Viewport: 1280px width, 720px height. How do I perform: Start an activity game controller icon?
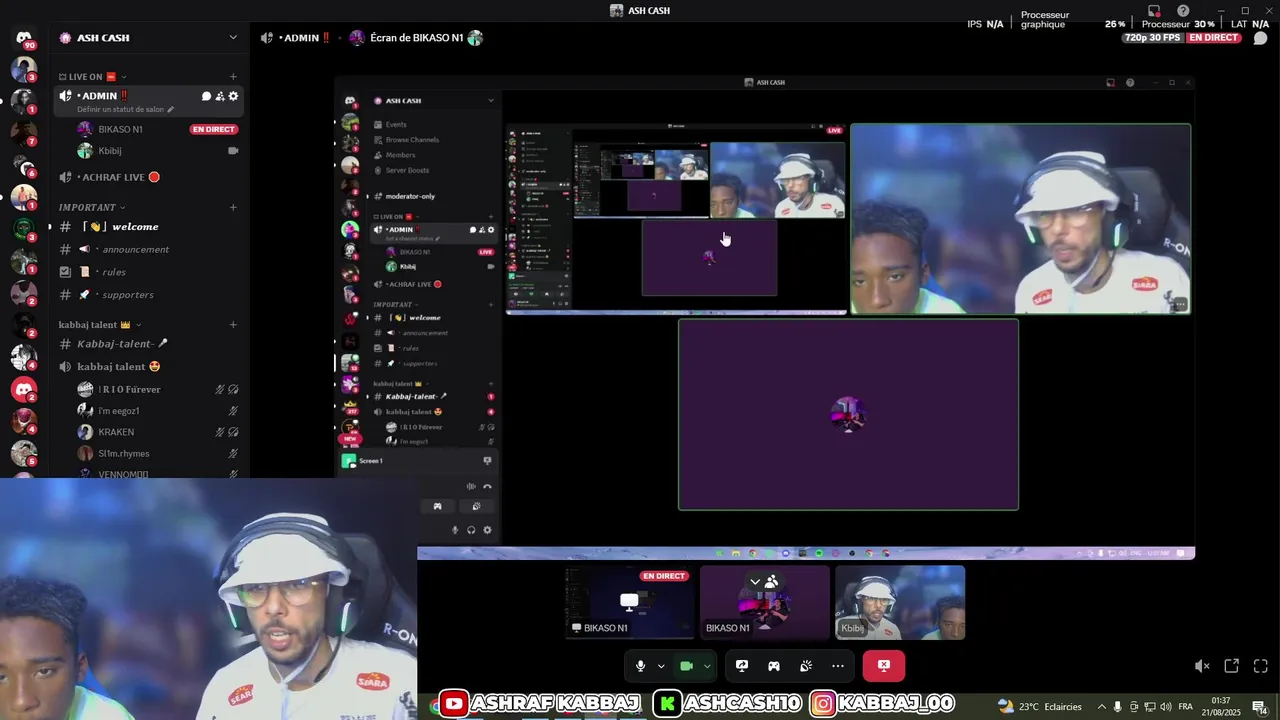click(774, 666)
